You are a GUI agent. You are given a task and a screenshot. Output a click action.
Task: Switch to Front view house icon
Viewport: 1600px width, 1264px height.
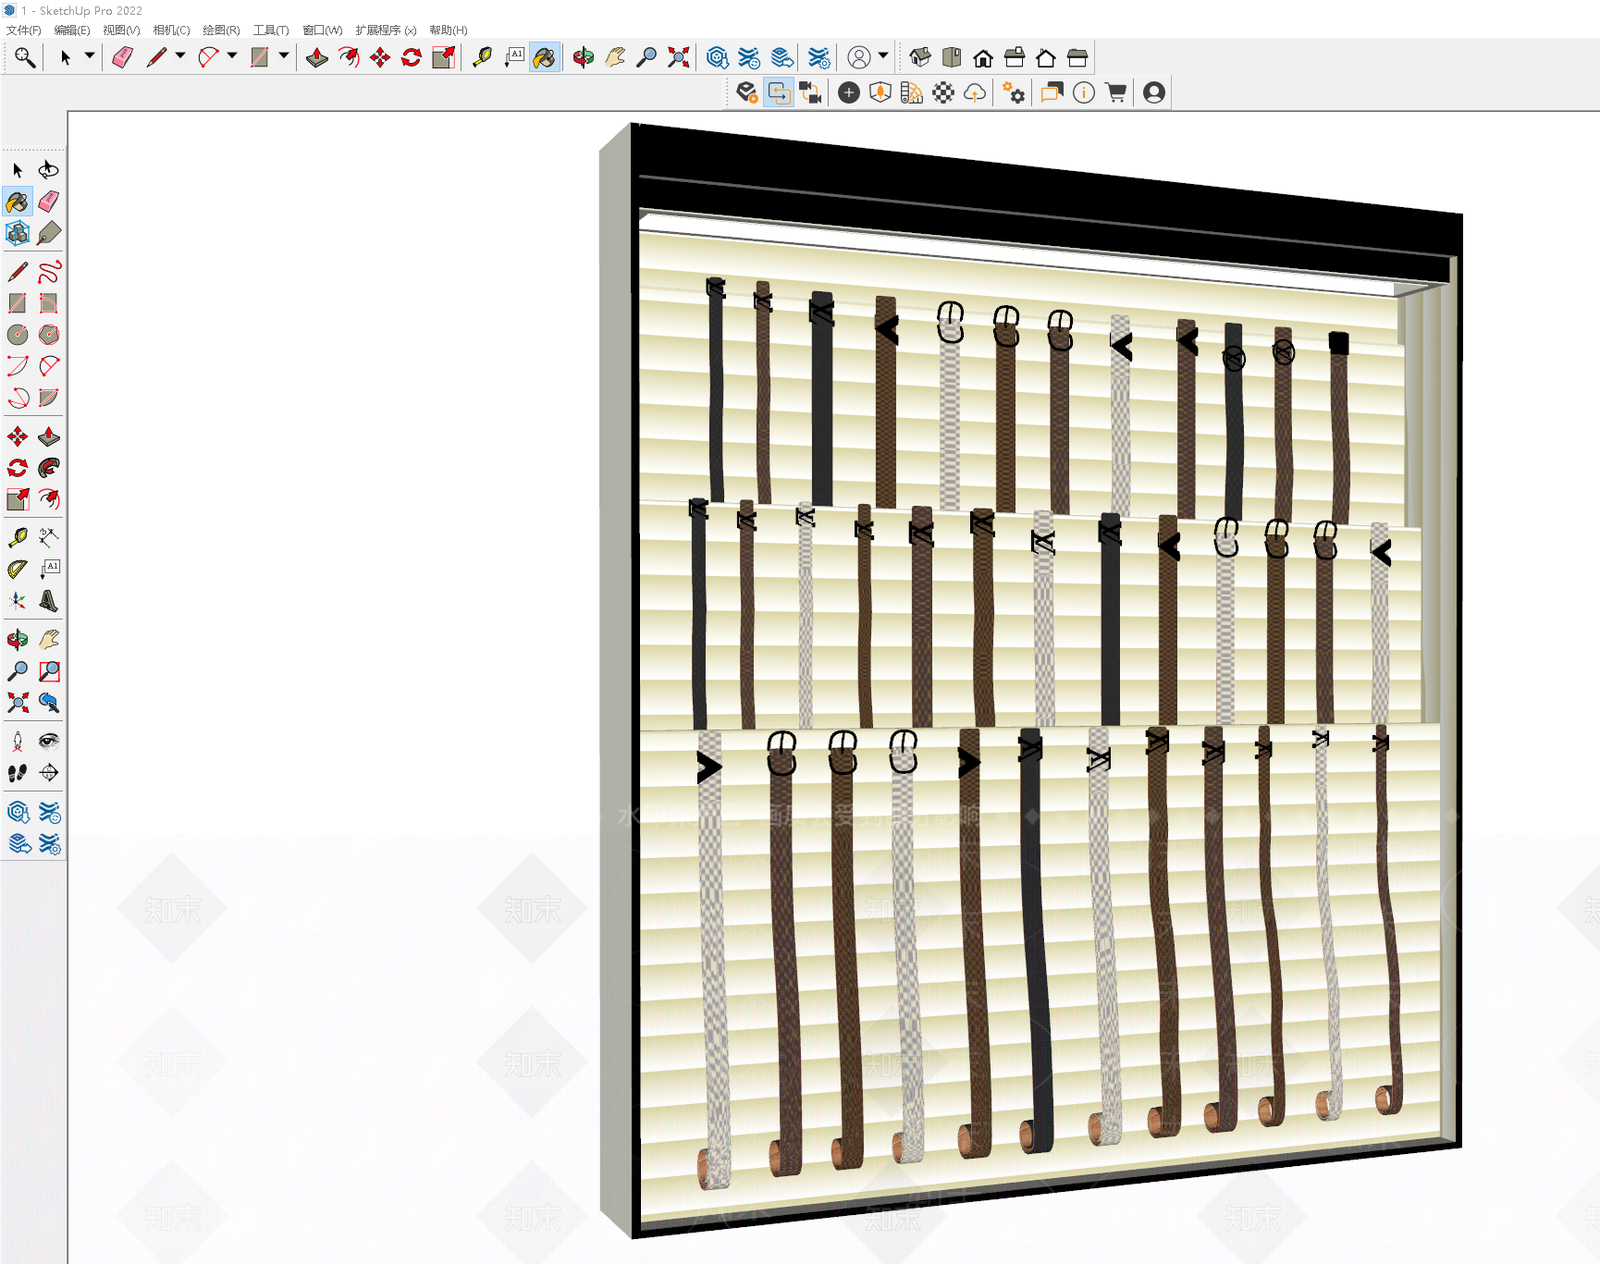point(983,58)
